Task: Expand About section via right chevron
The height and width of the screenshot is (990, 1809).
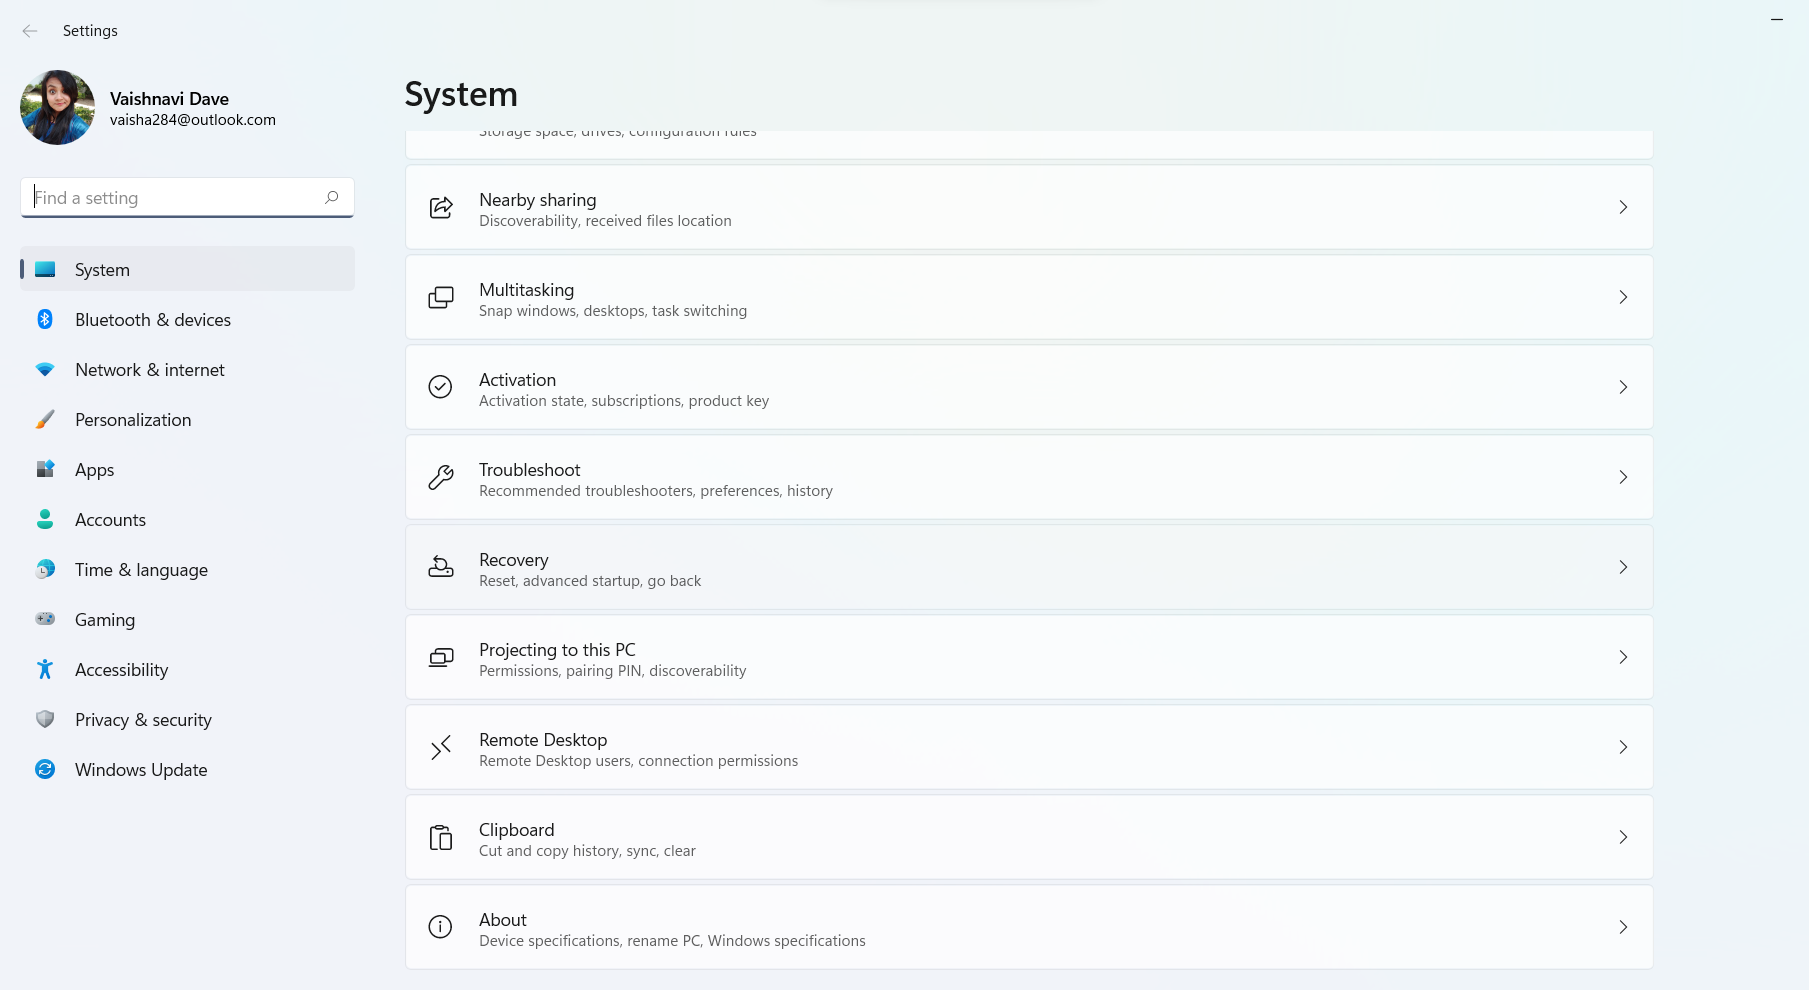Action: coord(1623,927)
